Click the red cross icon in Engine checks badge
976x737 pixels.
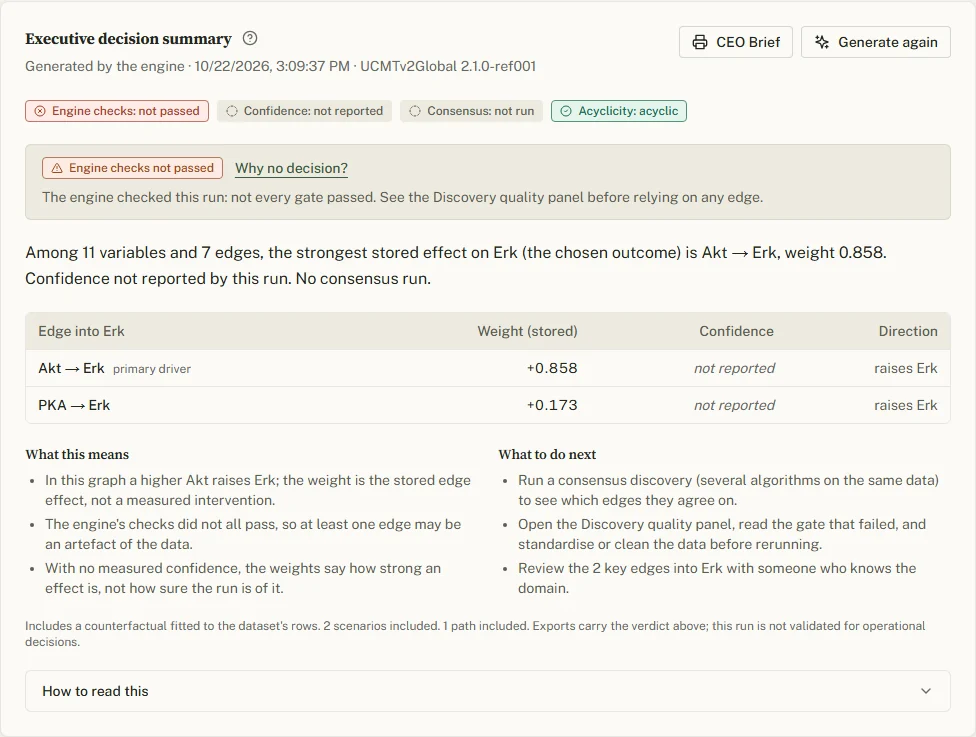pos(40,111)
